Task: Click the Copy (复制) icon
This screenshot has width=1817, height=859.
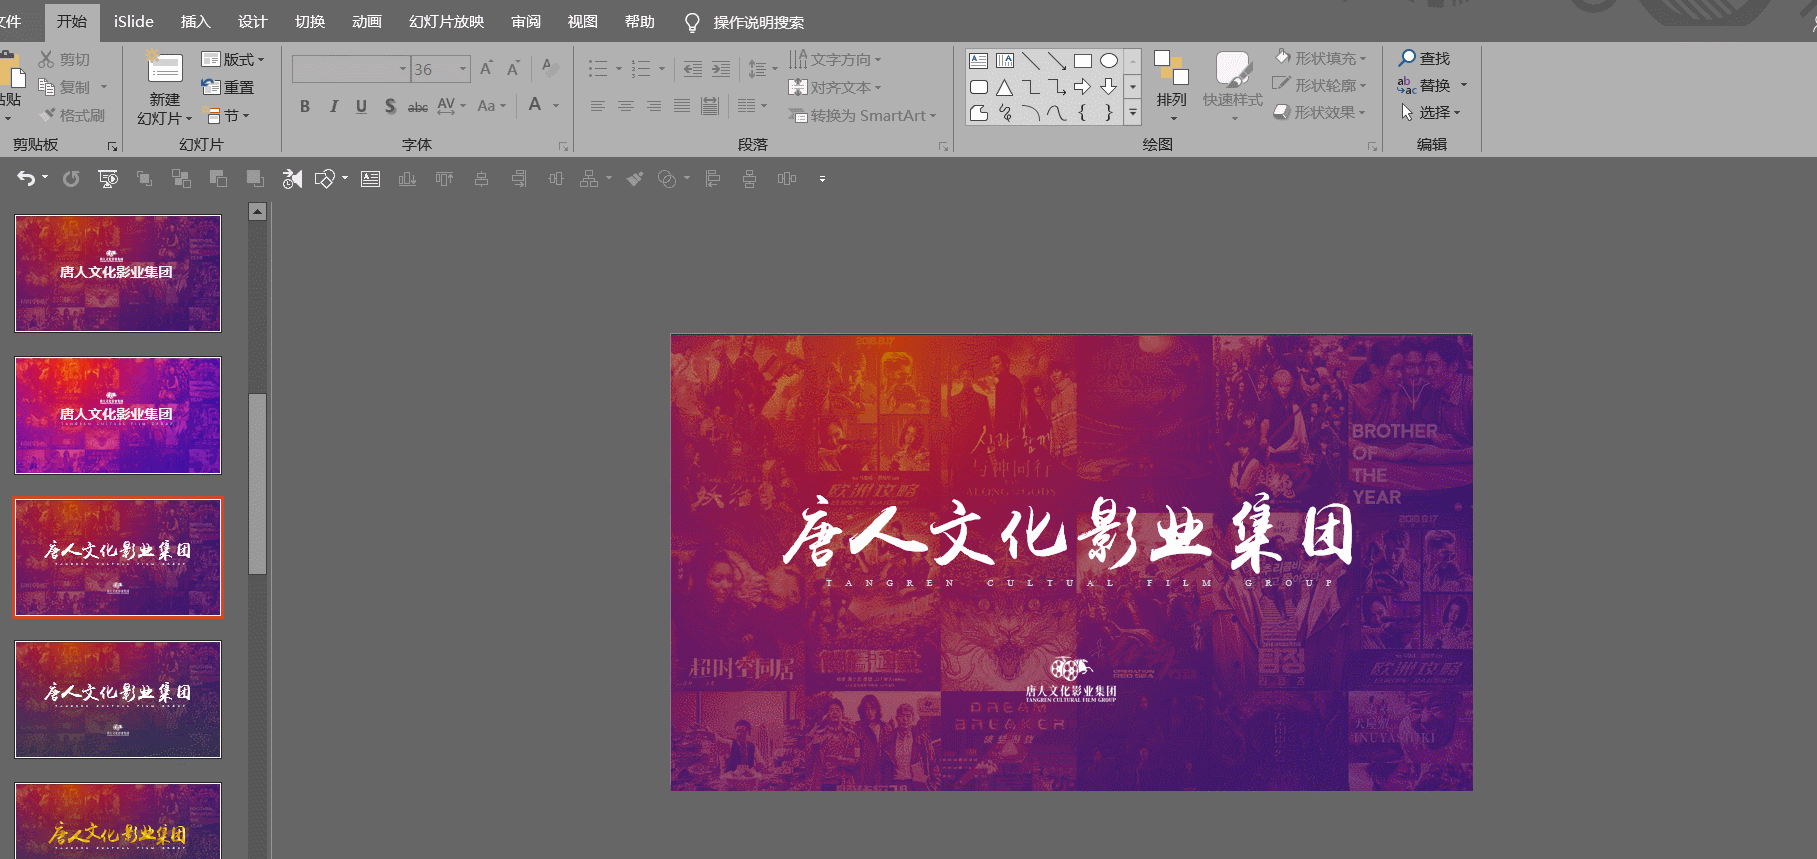Action: tap(46, 87)
